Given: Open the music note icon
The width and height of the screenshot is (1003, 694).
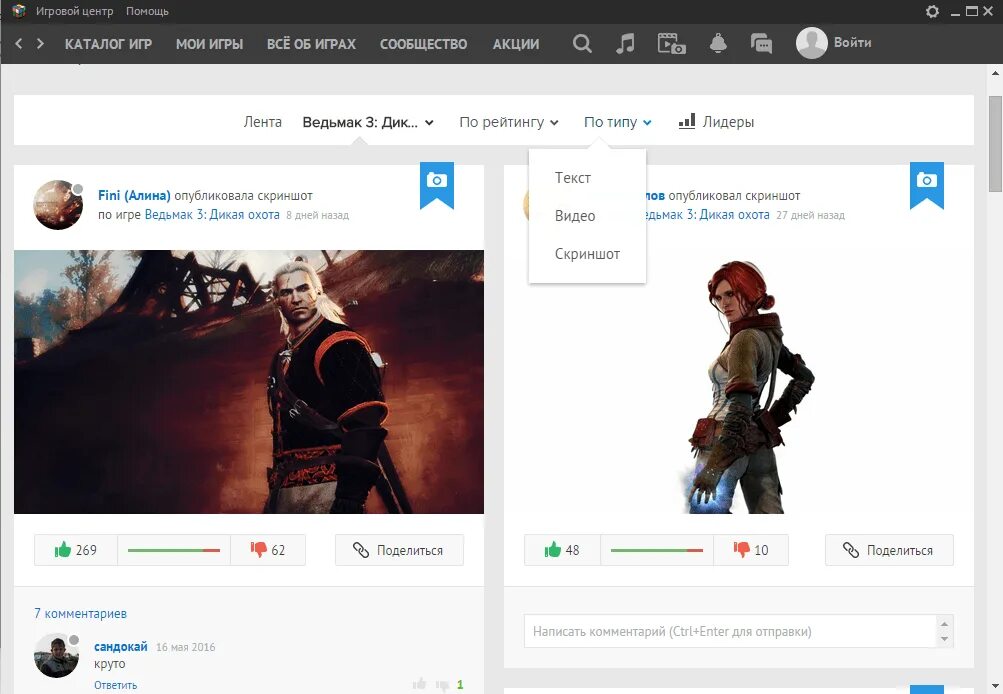Looking at the screenshot, I should tap(625, 43).
